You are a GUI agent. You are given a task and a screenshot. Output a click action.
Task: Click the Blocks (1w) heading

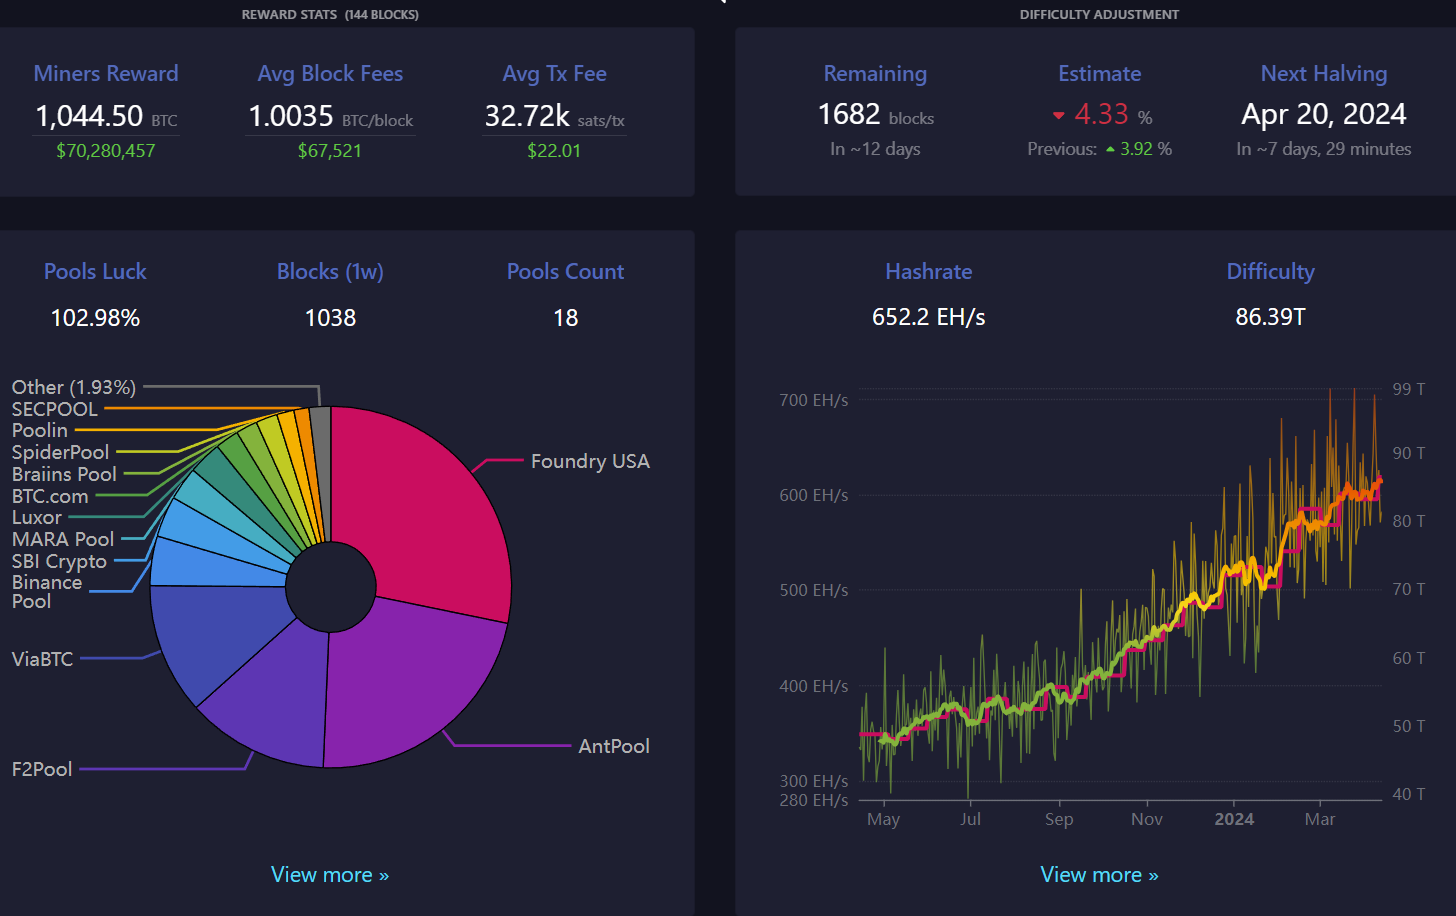[330, 272]
